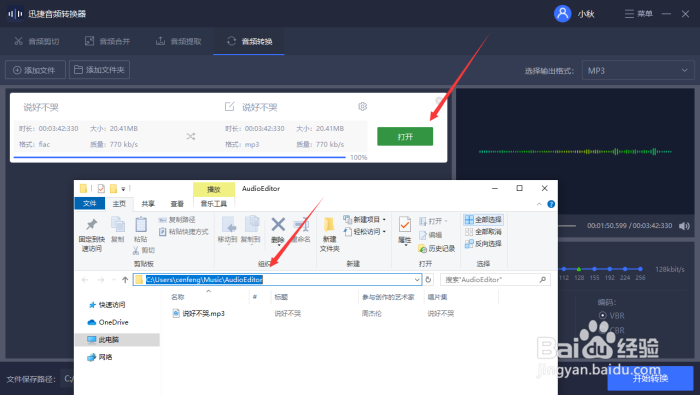Click the rename edit icon beside 说好不哭
The image size is (700, 395).
229,107
